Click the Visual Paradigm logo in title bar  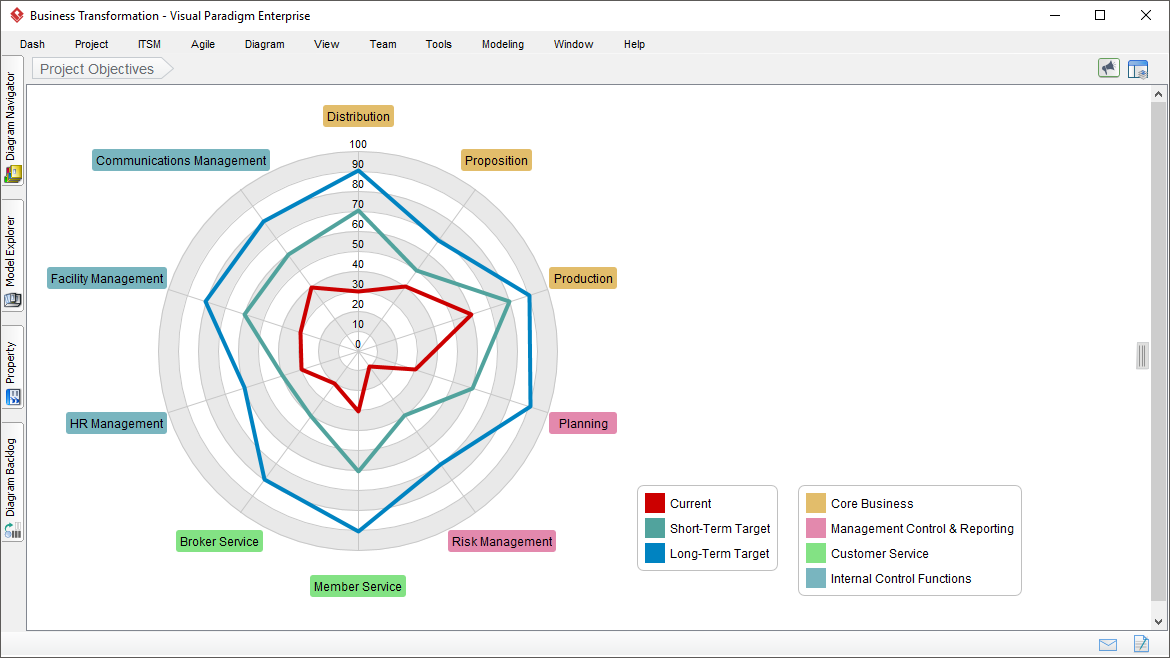pos(16,16)
